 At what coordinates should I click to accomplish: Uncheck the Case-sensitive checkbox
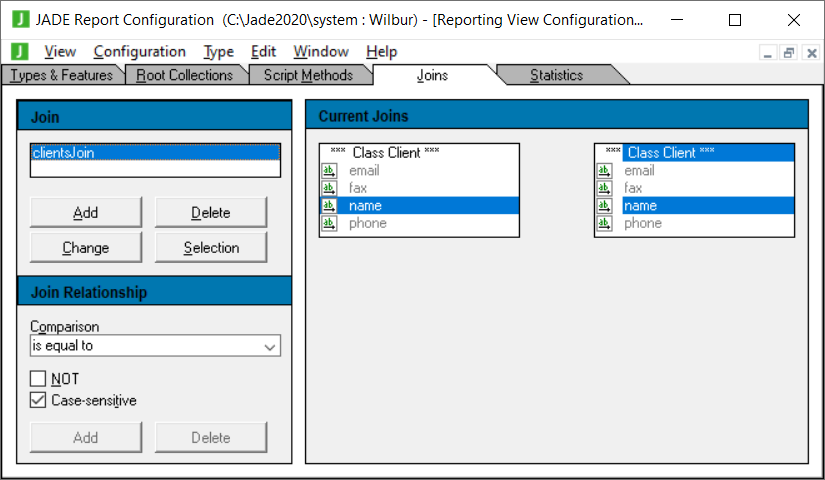click(38, 400)
